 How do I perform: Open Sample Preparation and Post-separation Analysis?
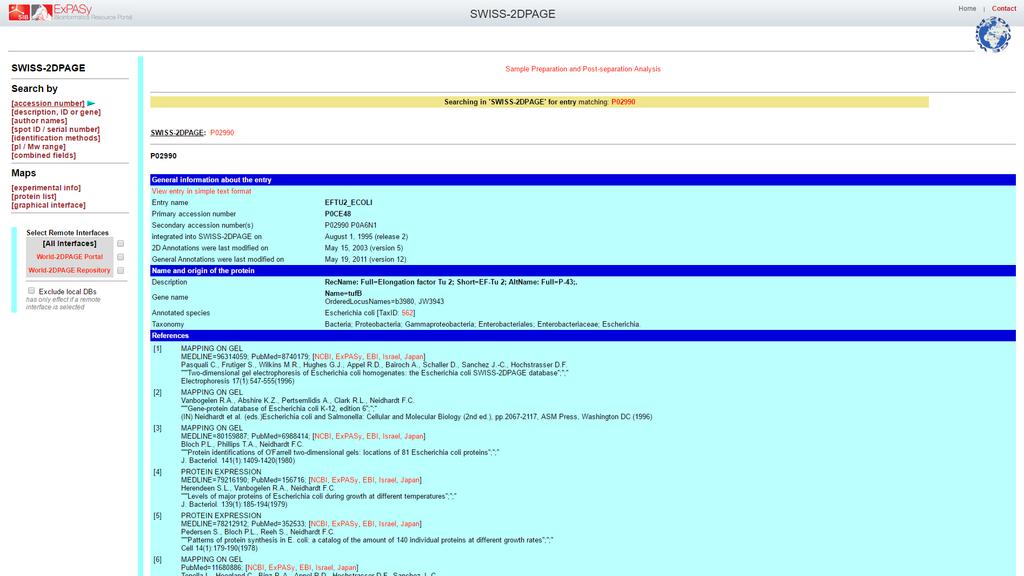pos(583,69)
